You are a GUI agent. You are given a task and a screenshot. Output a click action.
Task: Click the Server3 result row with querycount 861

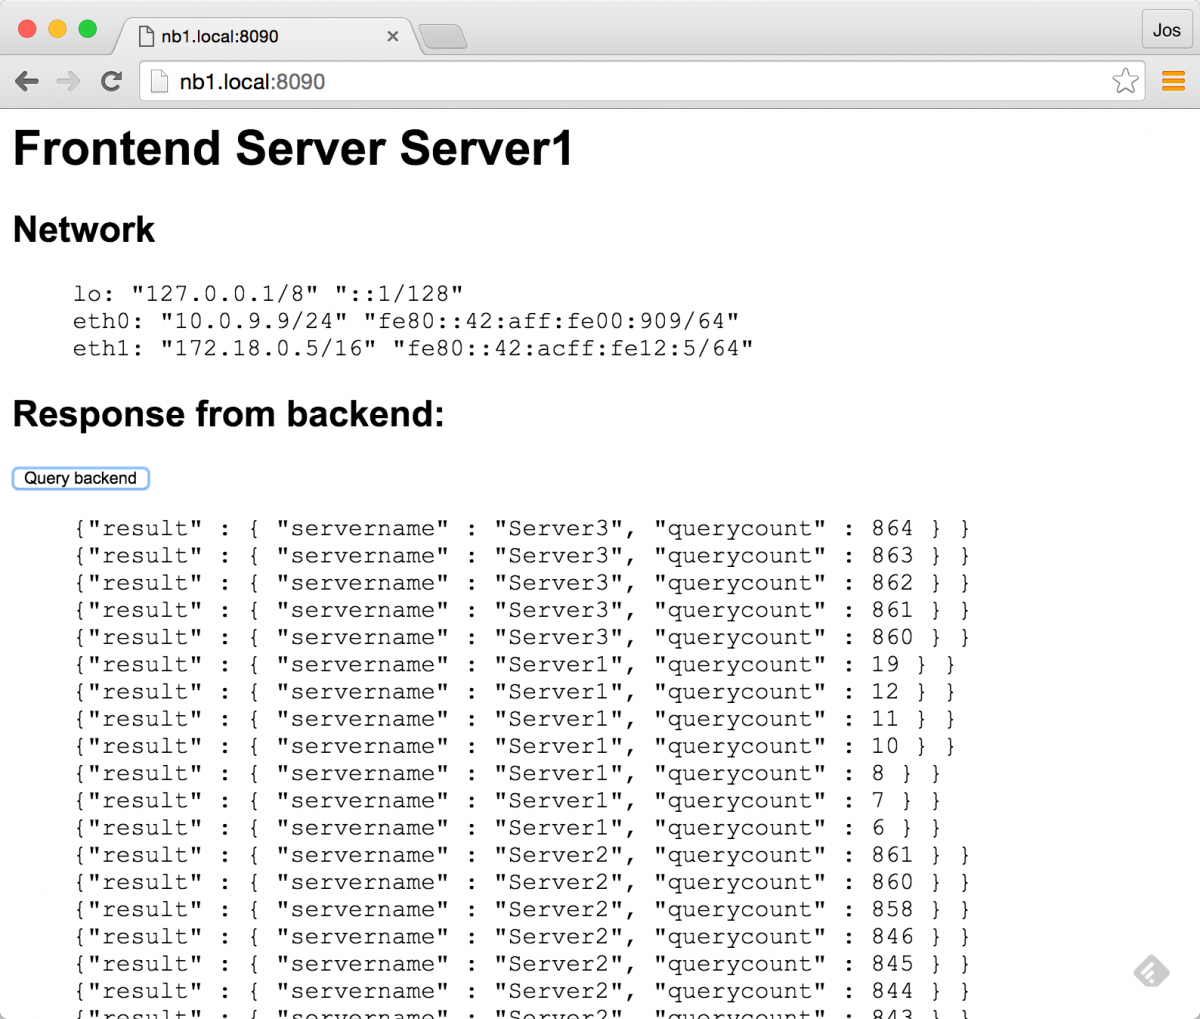click(x=522, y=610)
